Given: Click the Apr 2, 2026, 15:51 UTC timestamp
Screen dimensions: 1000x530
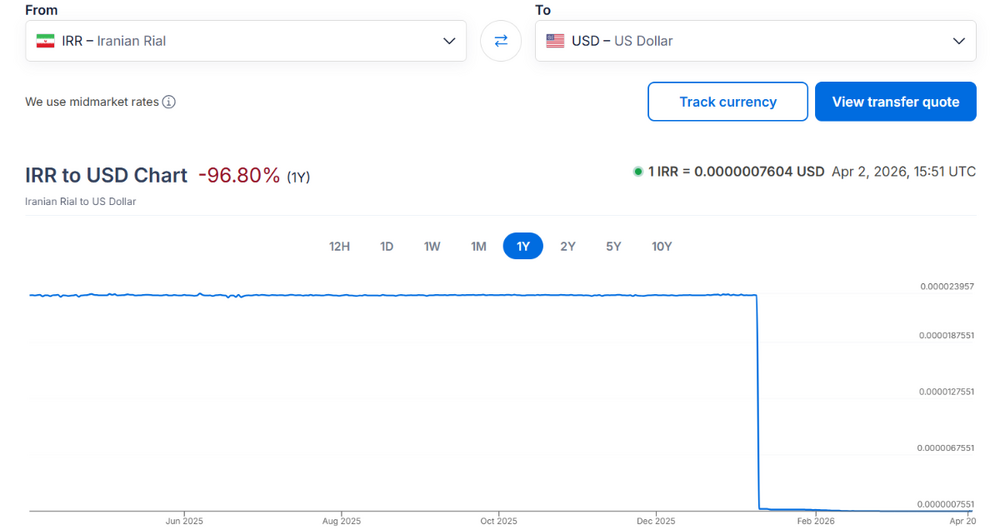Looking at the screenshot, I should tap(904, 172).
